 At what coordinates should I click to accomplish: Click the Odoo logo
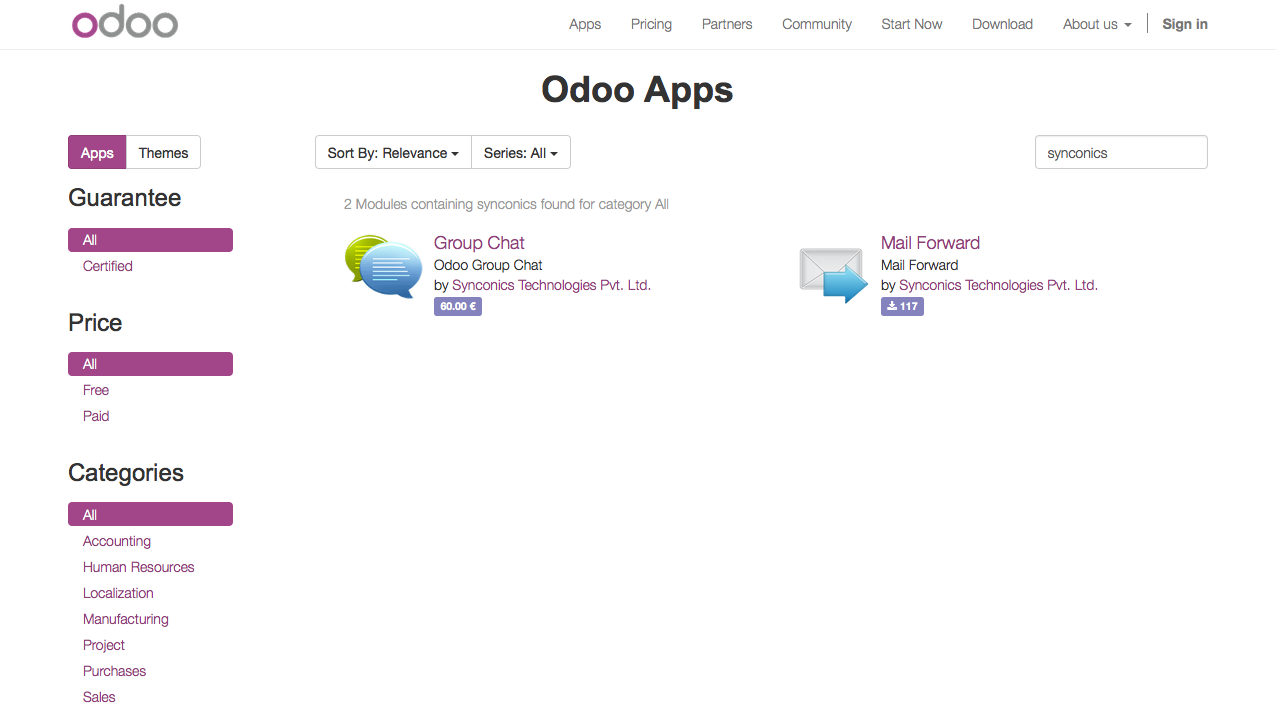(125, 24)
